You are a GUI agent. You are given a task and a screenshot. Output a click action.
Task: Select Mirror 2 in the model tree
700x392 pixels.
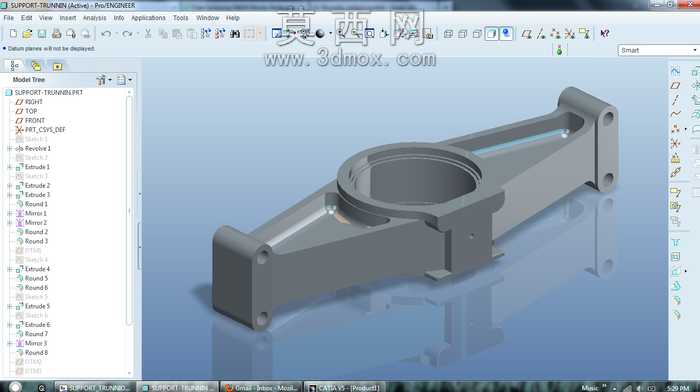31,222
